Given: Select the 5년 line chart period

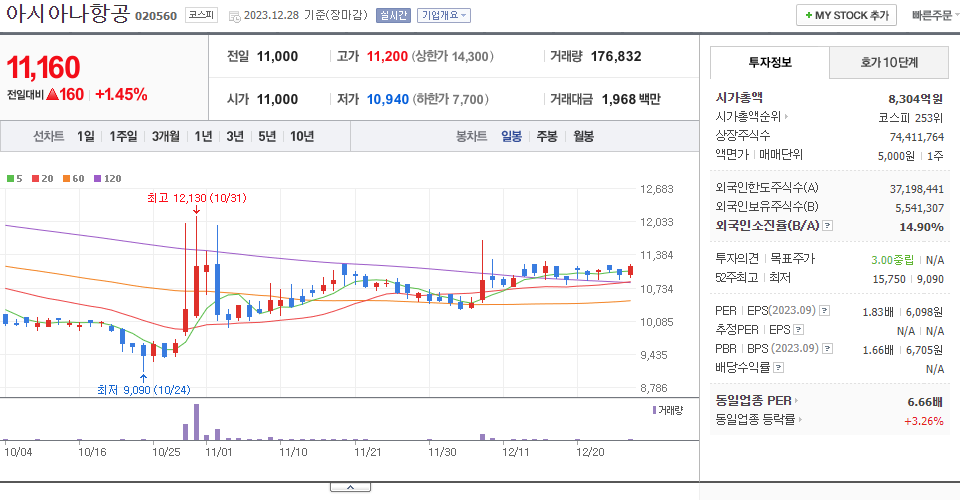Looking at the screenshot, I should coord(267,136).
